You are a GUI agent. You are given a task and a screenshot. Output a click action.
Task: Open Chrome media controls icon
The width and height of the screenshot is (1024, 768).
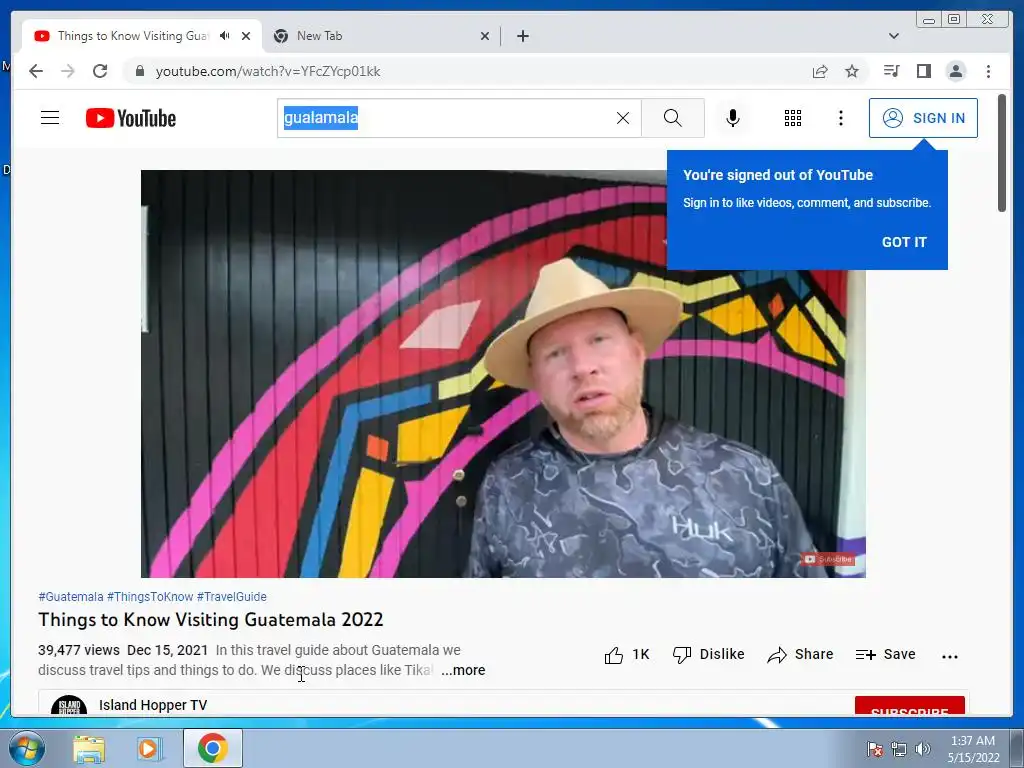(891, 71)
